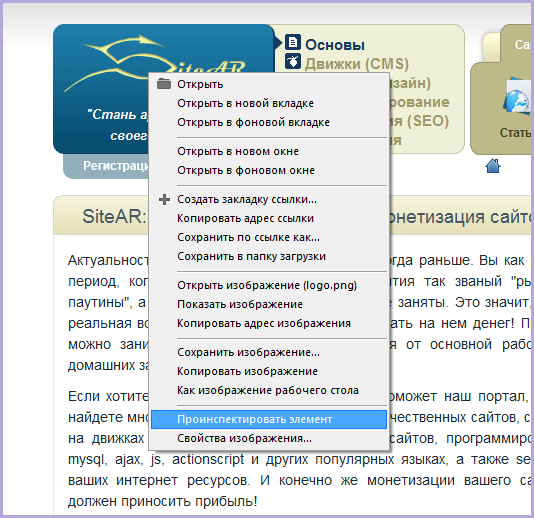Open the Основы navigation link
Image resolution: width=534 pixels, height=518 pixels.
(335, 45)
